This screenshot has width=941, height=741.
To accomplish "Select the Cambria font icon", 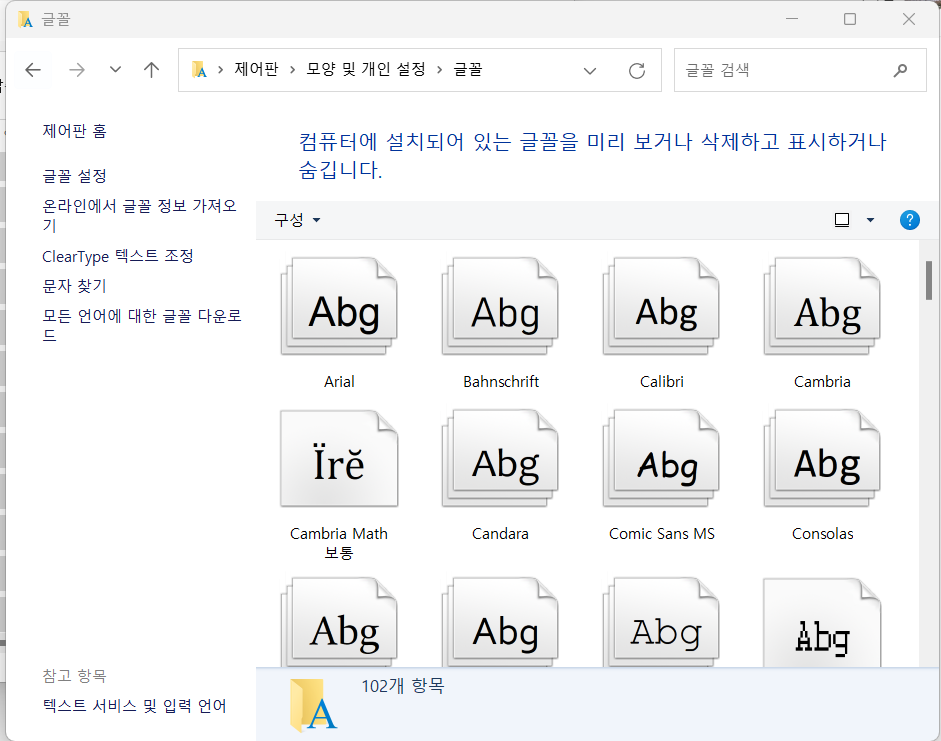I will click(822, 306).
